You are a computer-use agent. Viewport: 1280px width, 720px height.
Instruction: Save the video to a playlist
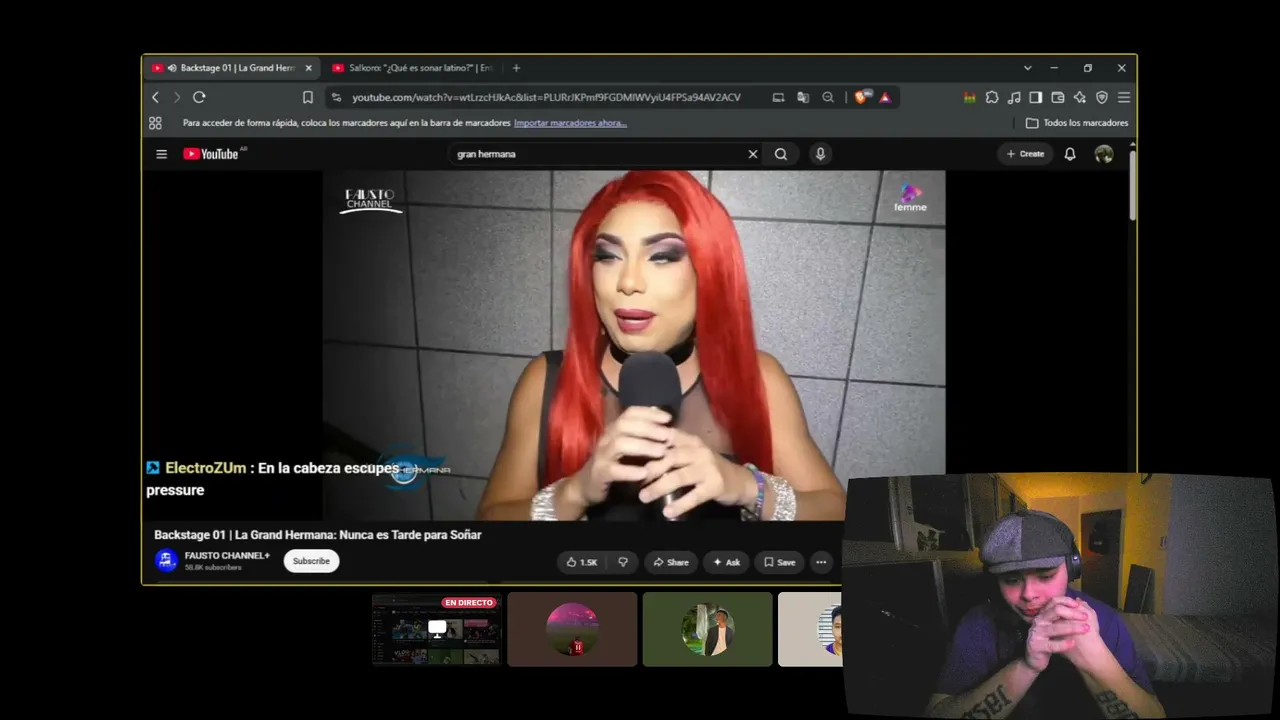[779, 562]
